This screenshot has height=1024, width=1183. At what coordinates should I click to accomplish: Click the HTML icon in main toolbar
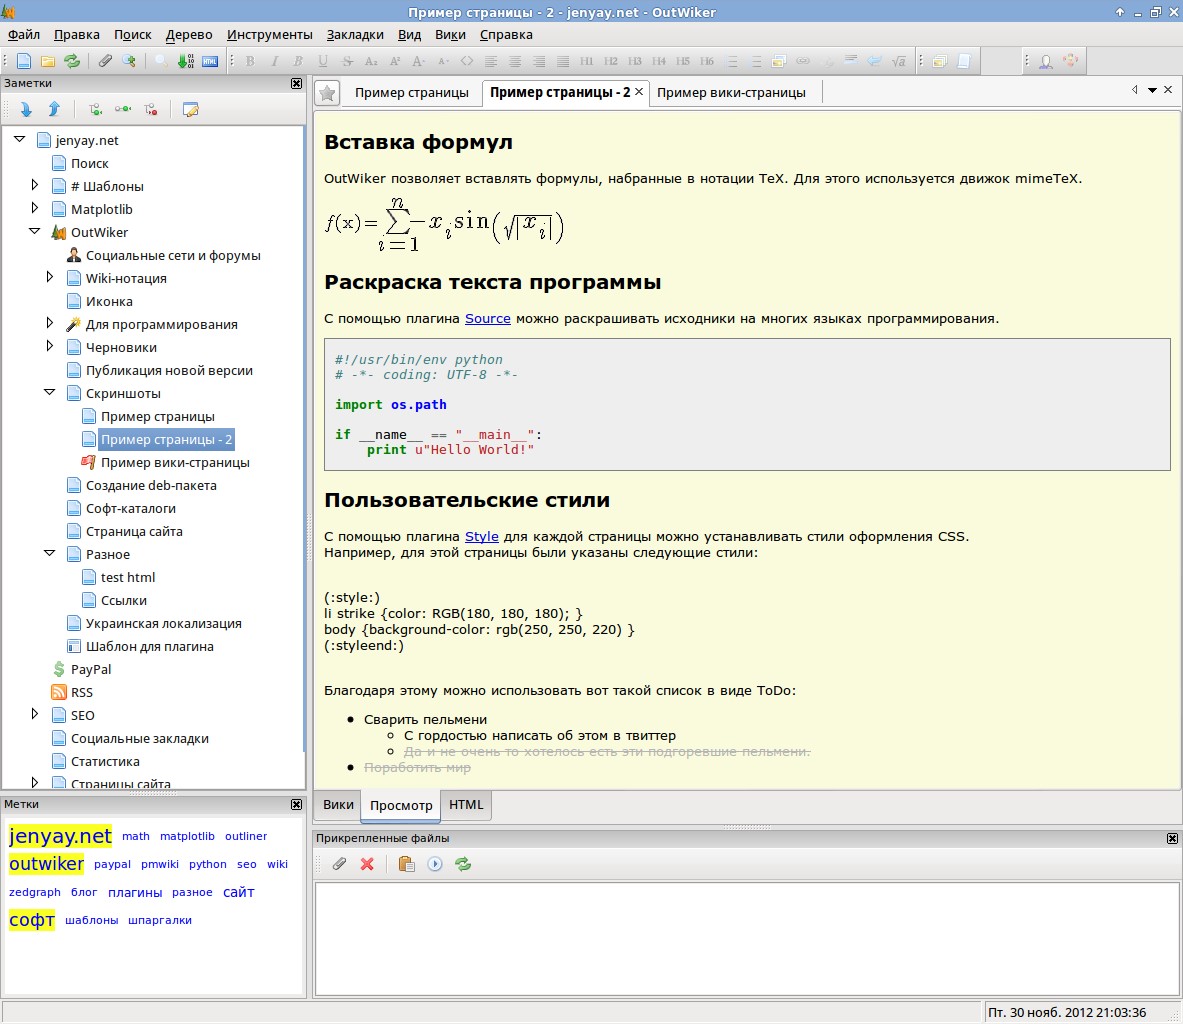click(x=210, y=61)
